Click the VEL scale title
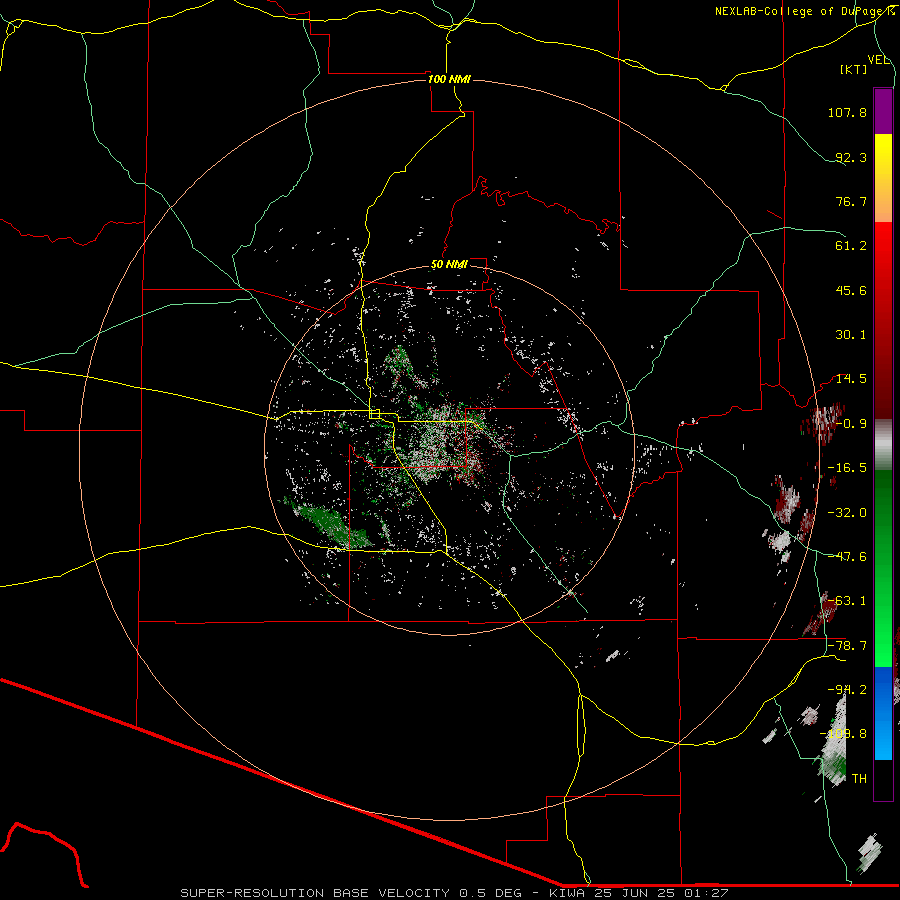Viewport: 900px width, 900px height. tap(879, 60)
